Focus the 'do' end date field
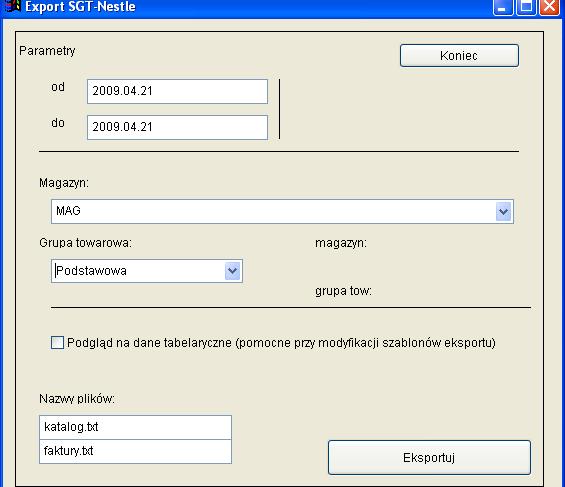The image size is (565, 487). [x=177, y=127]
